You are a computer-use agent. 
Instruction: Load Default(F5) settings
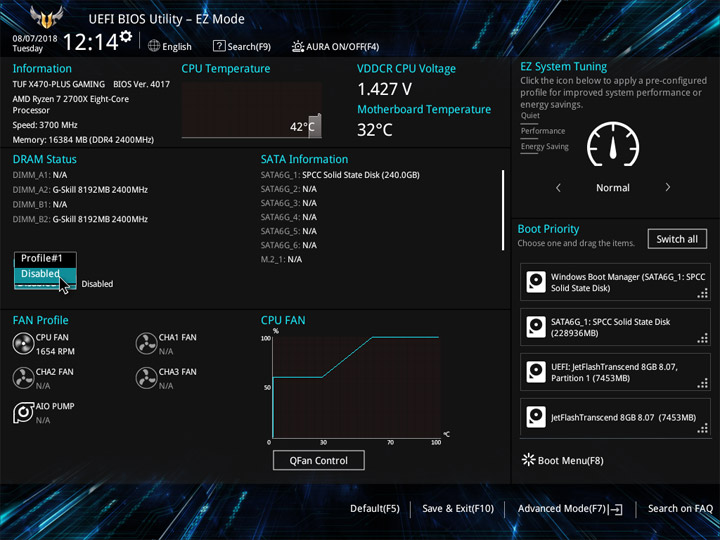click(375, 509)
